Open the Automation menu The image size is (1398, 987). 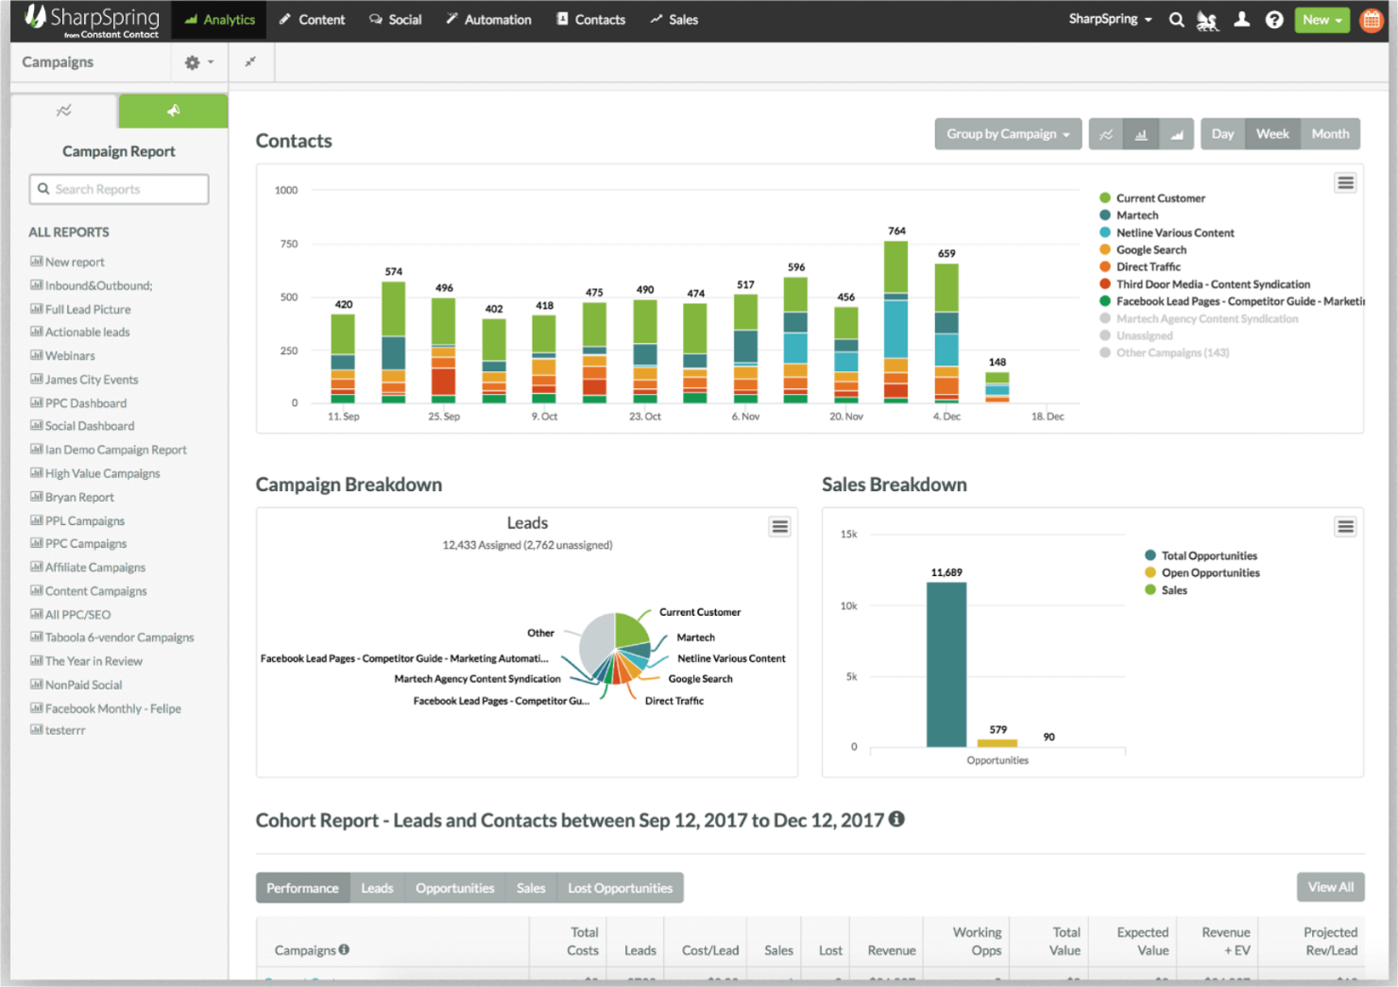(x=488, y=19)
